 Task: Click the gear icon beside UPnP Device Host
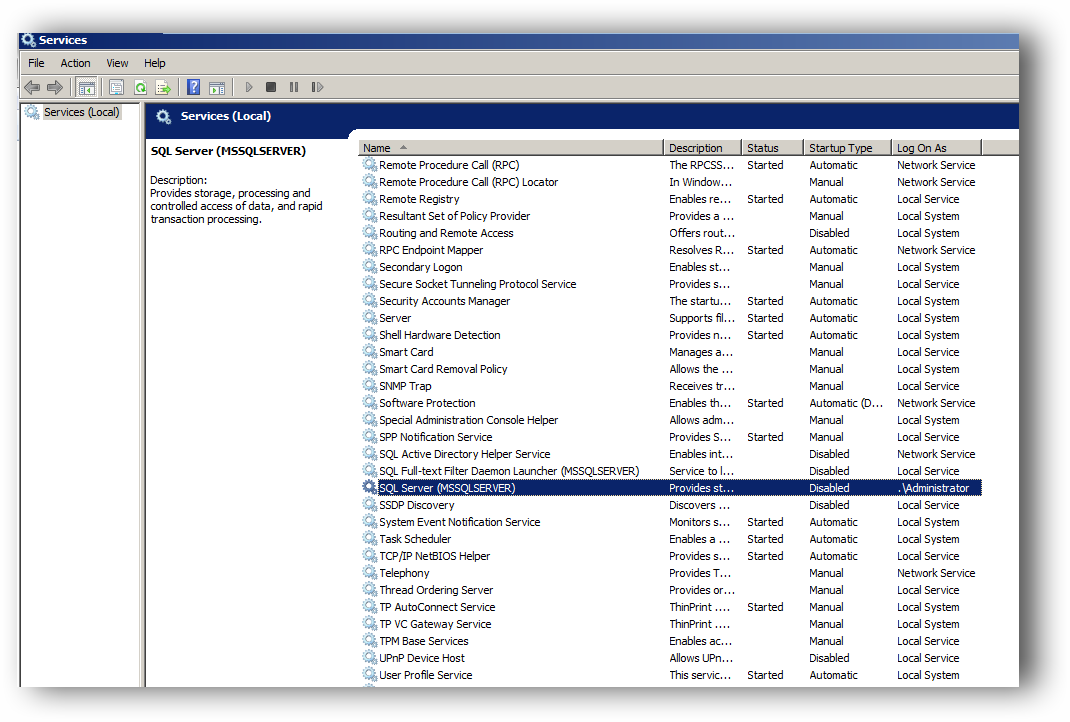click(369, 657)
